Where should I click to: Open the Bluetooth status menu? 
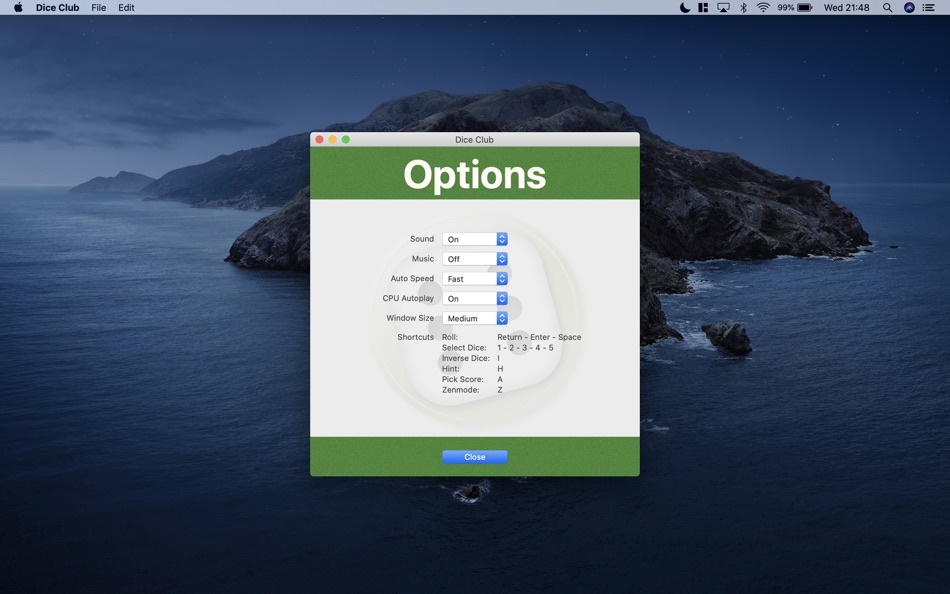click(x=743, y=7)
